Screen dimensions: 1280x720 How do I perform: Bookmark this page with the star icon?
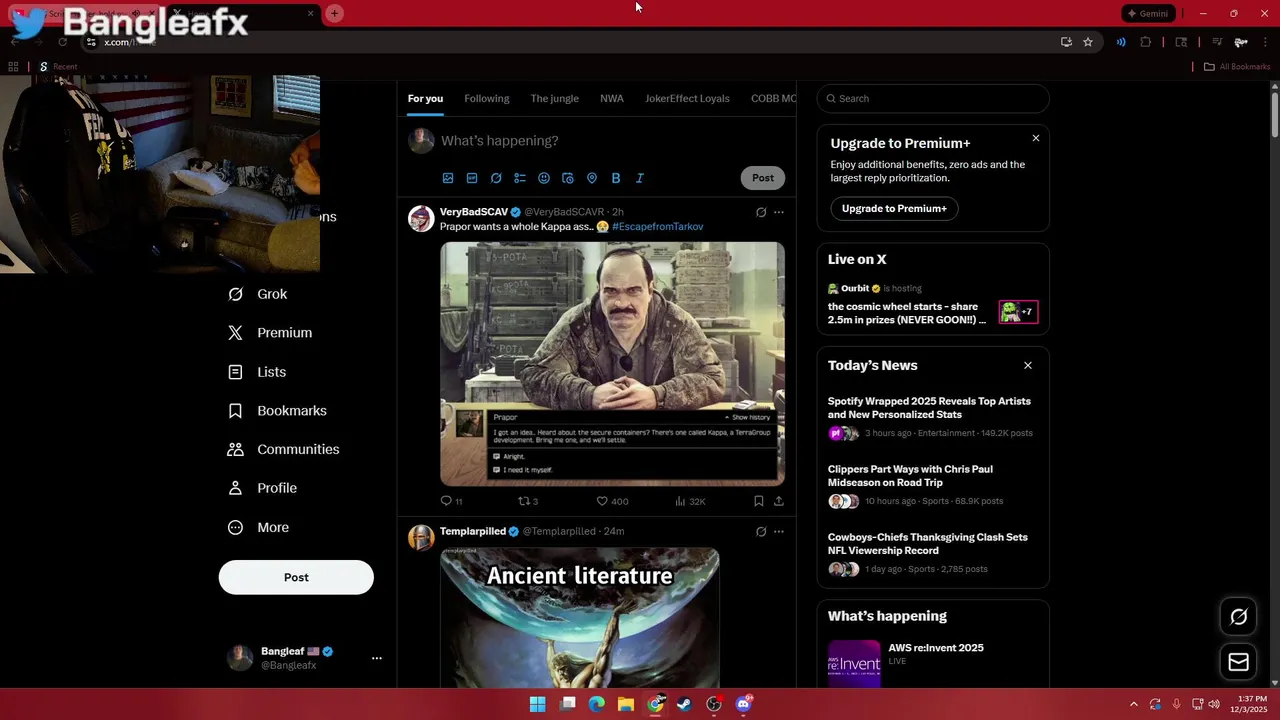point(1088,42)
